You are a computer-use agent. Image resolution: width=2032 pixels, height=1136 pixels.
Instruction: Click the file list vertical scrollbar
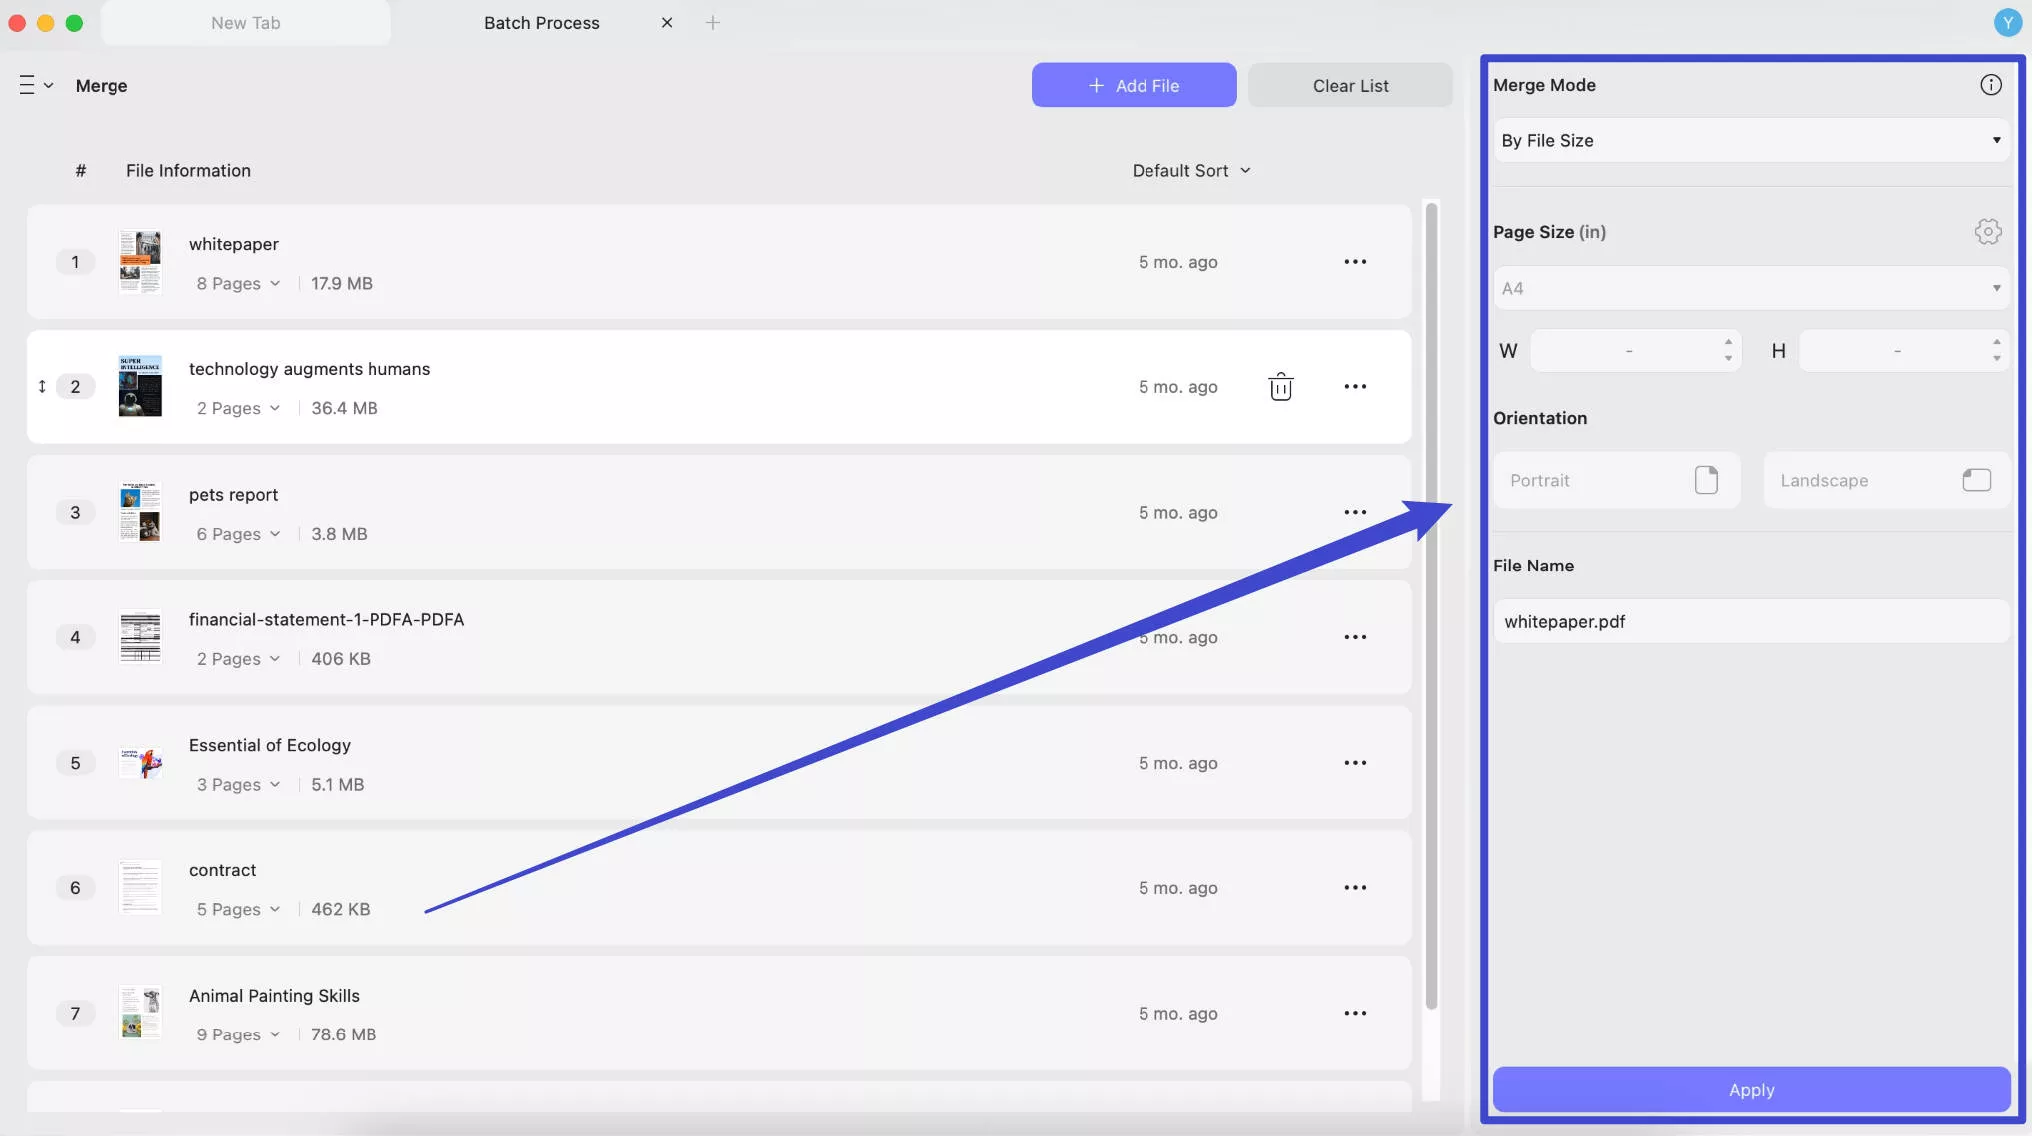click(1431, 606)
